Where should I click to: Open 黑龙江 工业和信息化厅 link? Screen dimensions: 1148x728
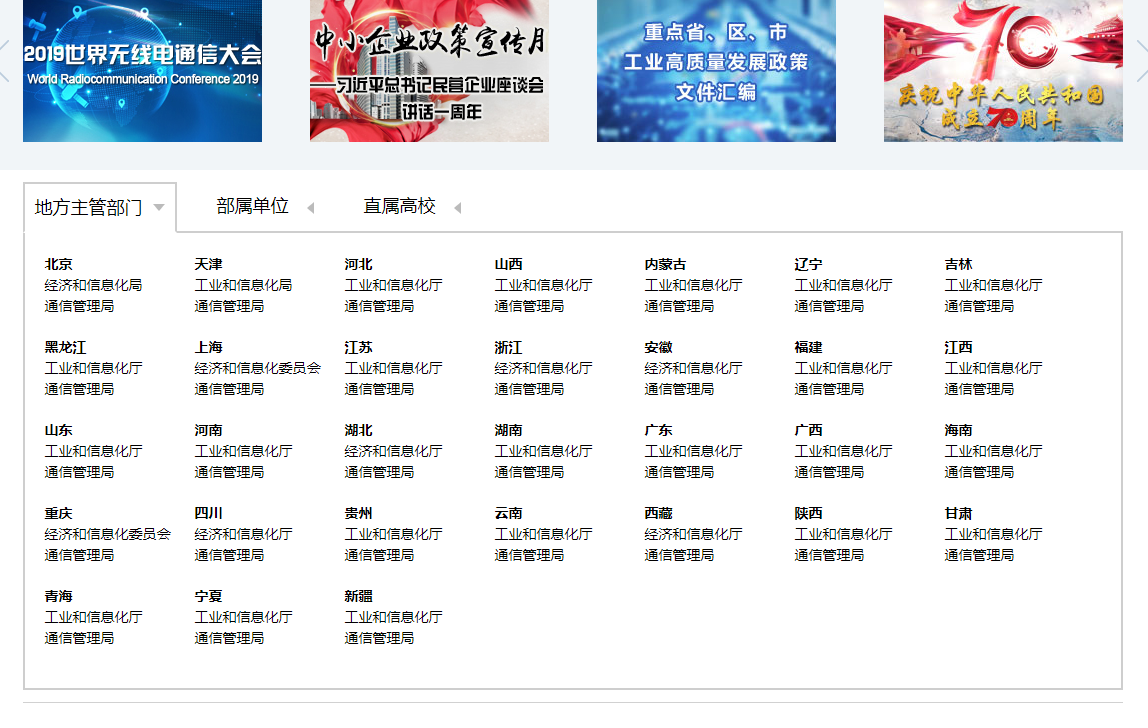[93, 368]
